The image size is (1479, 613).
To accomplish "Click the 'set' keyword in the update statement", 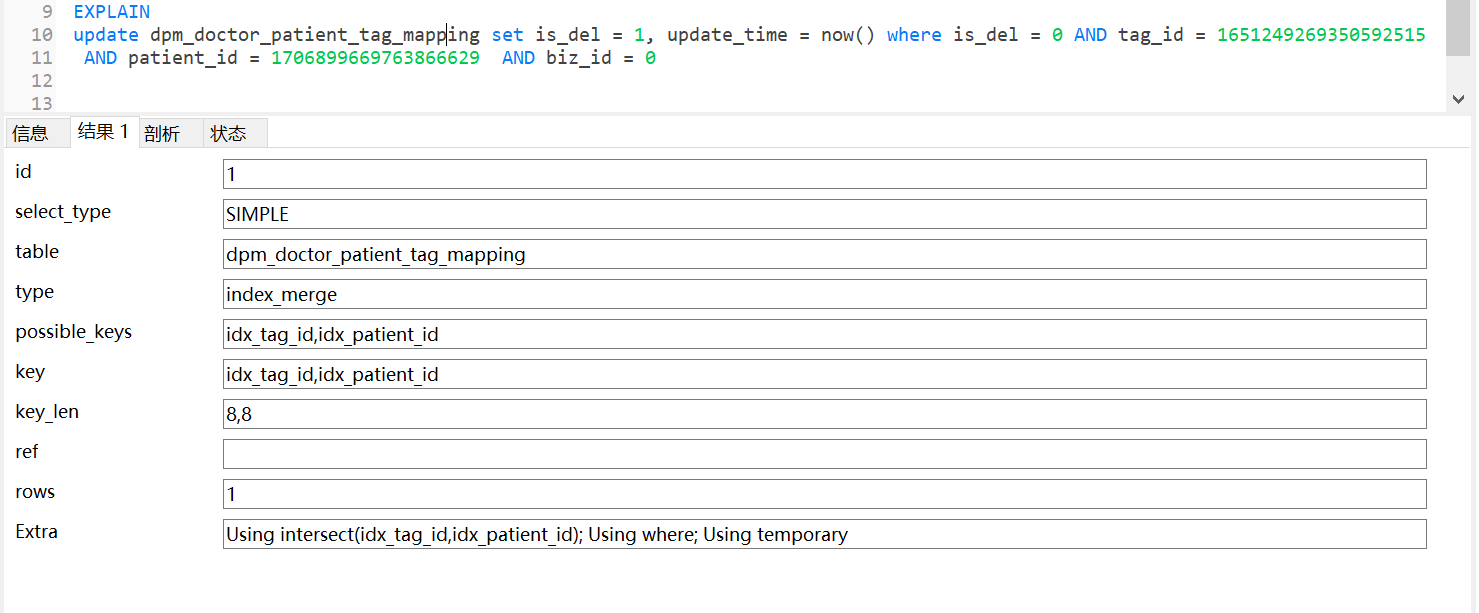I will [x=507, y=35].
